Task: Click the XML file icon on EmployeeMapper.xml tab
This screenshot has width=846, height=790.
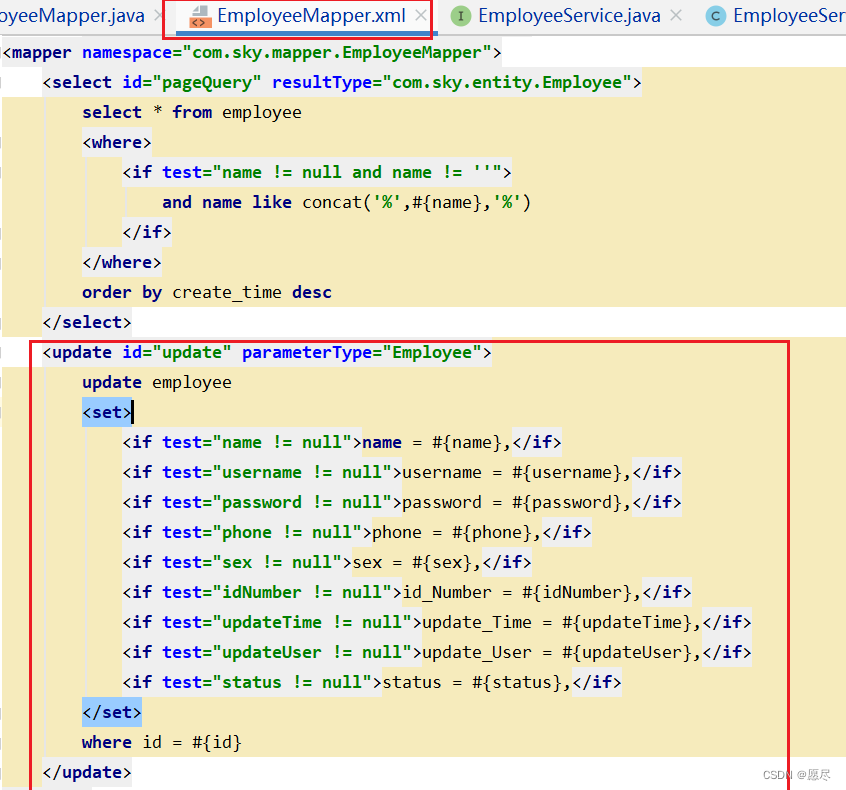Action: pyautogui.click(x=200, y=17)
